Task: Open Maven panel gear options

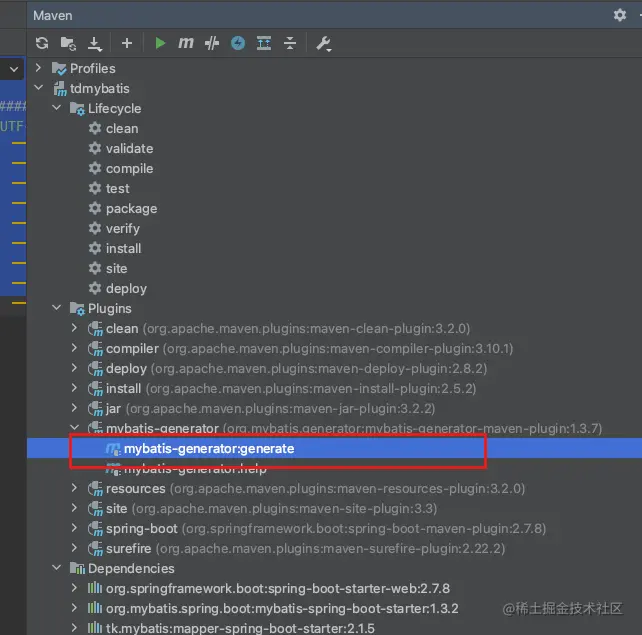Action: coord(619,15)
